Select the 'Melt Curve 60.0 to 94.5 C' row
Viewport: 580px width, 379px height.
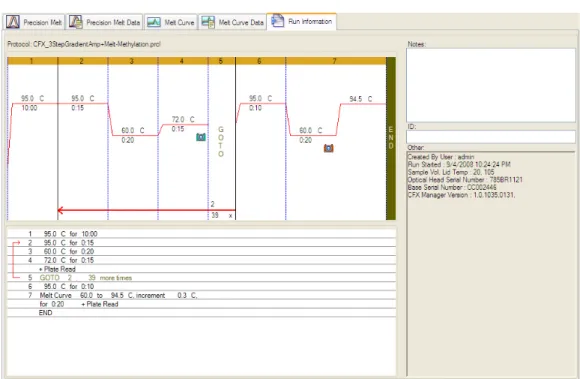point(201,295)
